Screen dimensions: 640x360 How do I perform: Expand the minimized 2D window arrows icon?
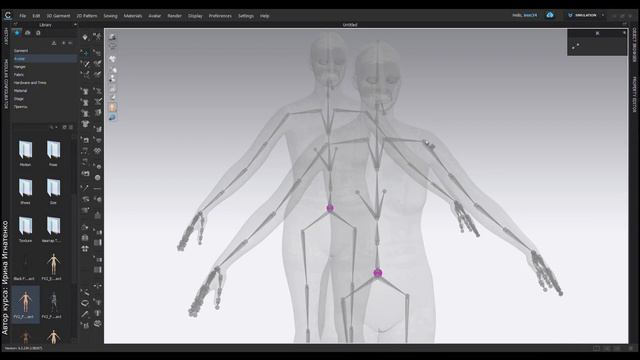[x=576, y=47]
